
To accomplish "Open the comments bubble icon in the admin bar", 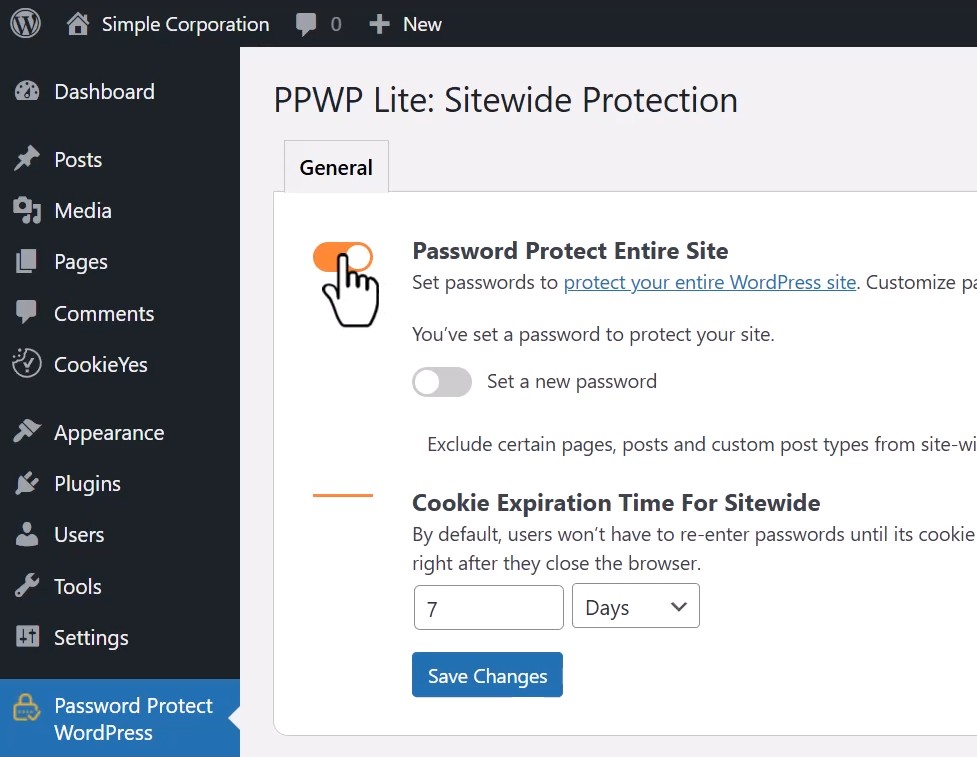I will [x=307, y=24].
